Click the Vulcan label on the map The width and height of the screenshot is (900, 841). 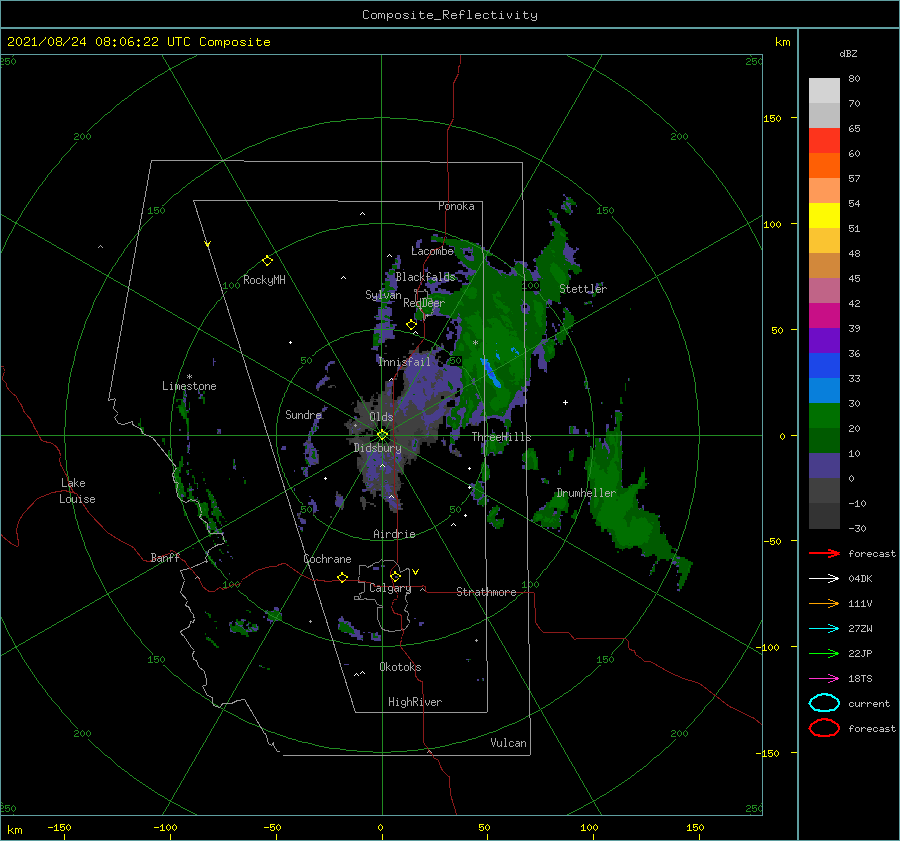tap(509, 743)
